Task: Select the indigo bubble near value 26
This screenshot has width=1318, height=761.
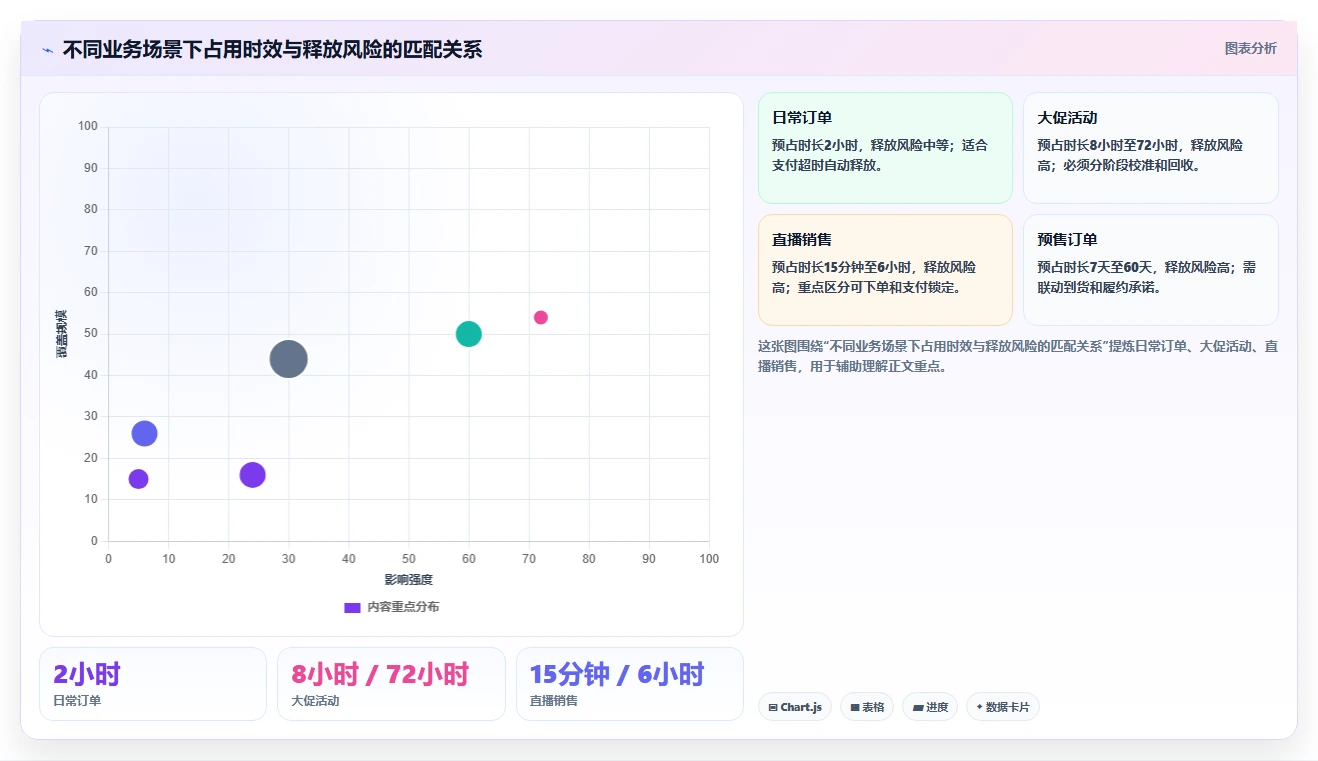Action: pyautogui.click(x=144, y=433)
